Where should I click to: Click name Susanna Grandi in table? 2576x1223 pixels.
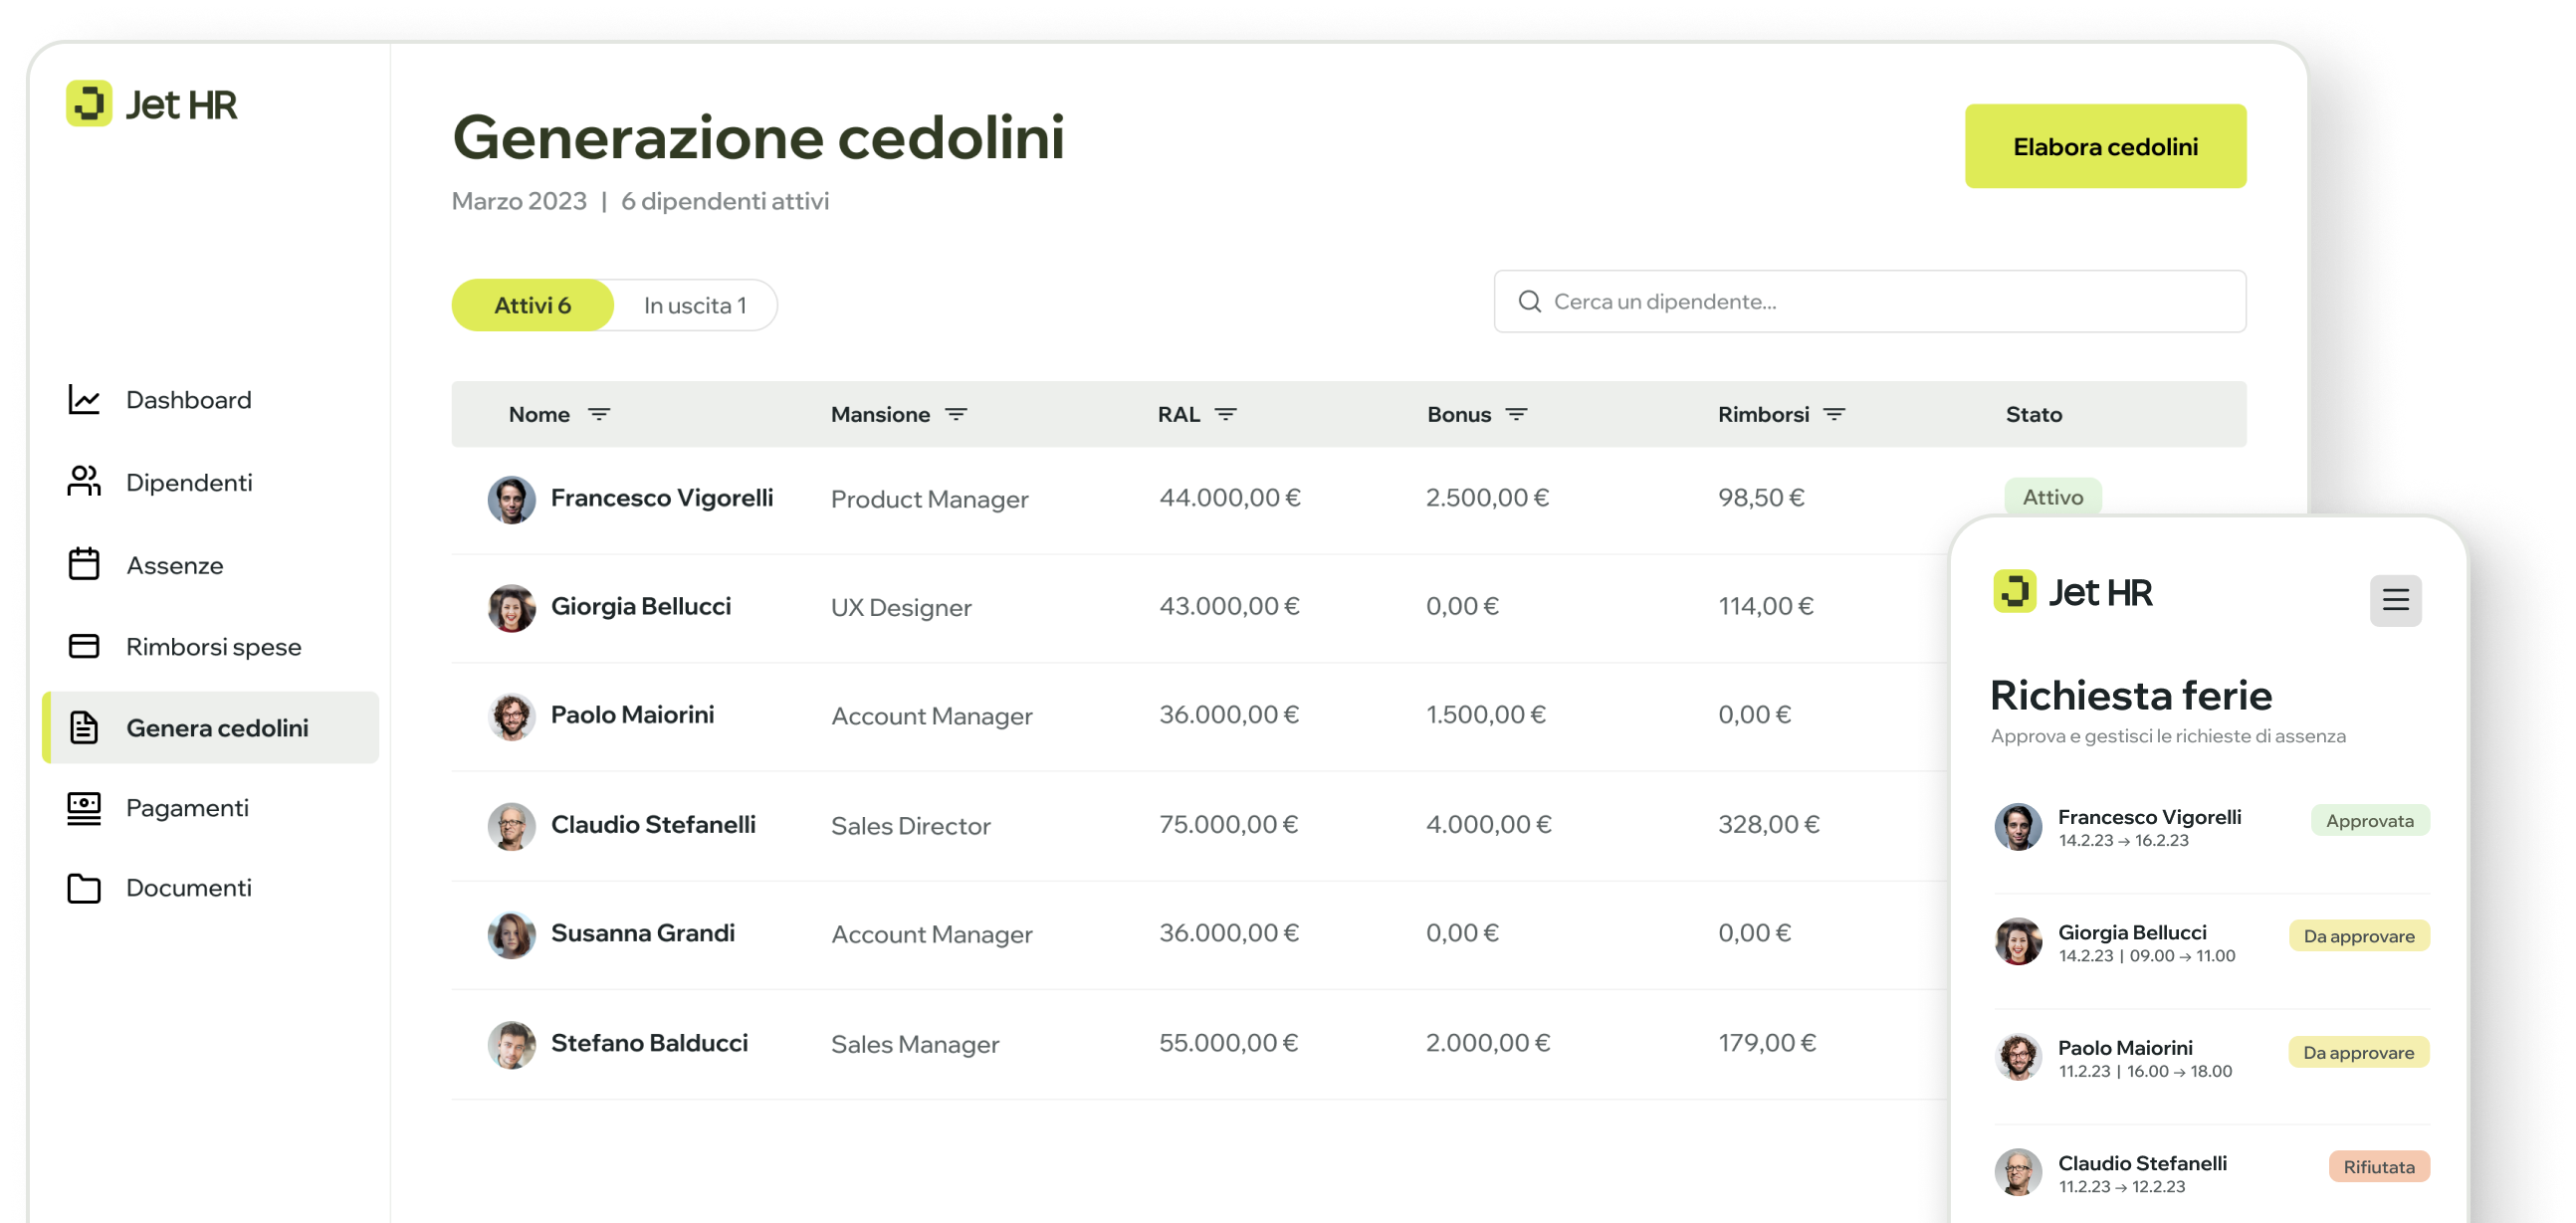[643, 933]
